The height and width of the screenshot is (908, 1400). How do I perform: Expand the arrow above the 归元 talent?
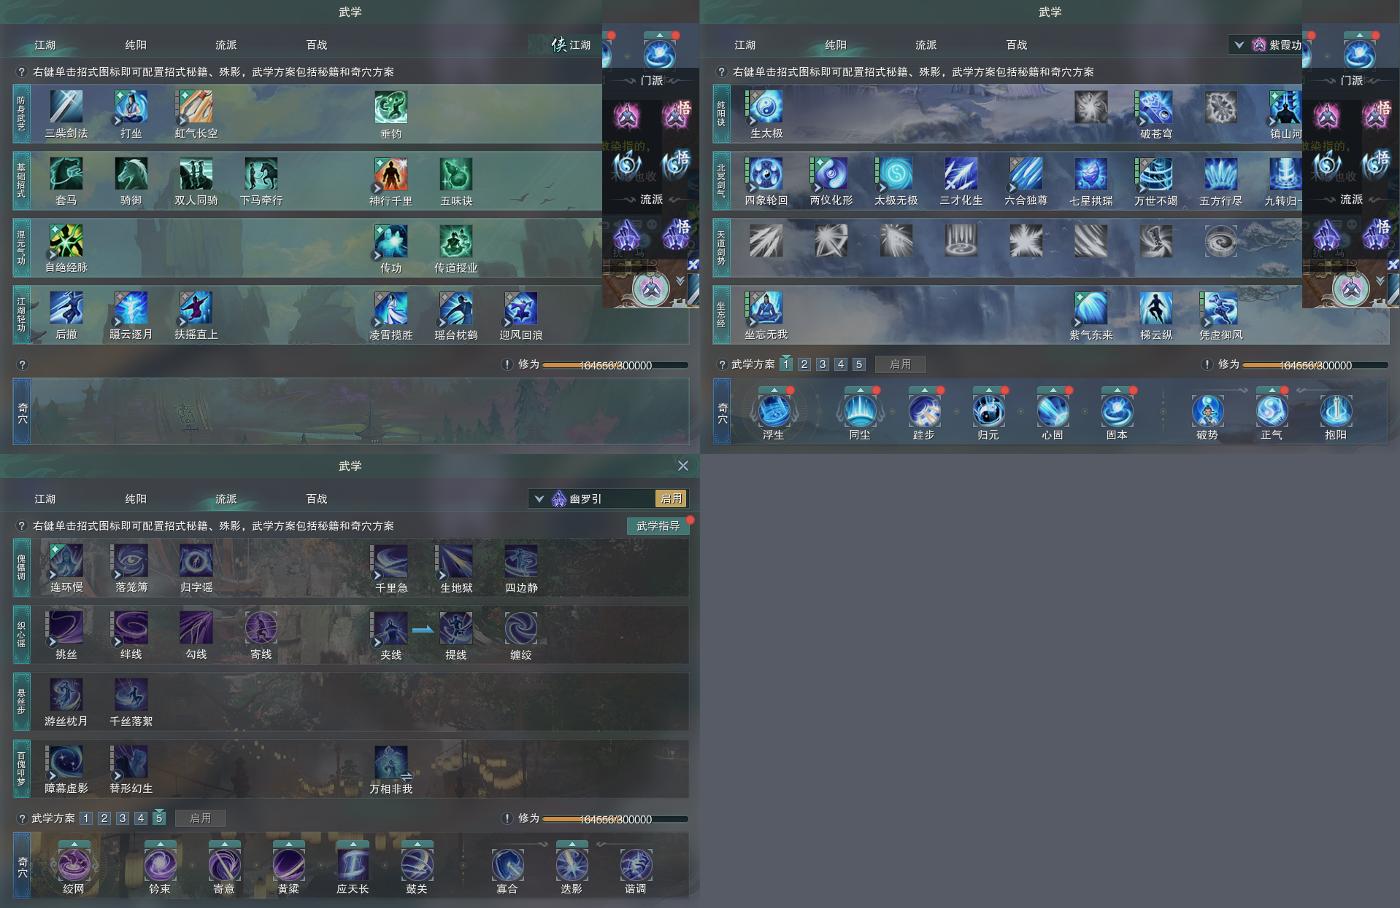point(988,390)
